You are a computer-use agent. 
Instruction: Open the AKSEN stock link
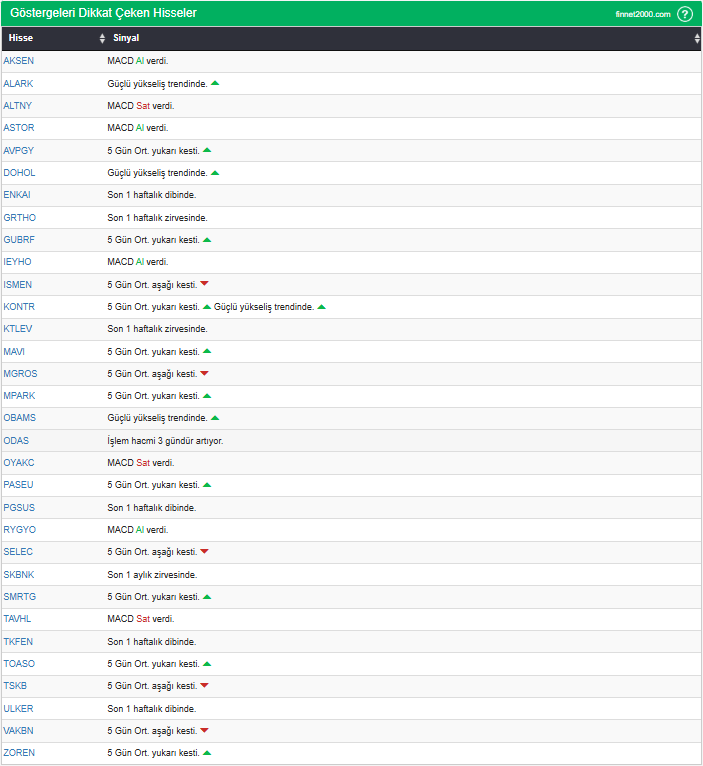pyautogui.click(x=19, y=61)
